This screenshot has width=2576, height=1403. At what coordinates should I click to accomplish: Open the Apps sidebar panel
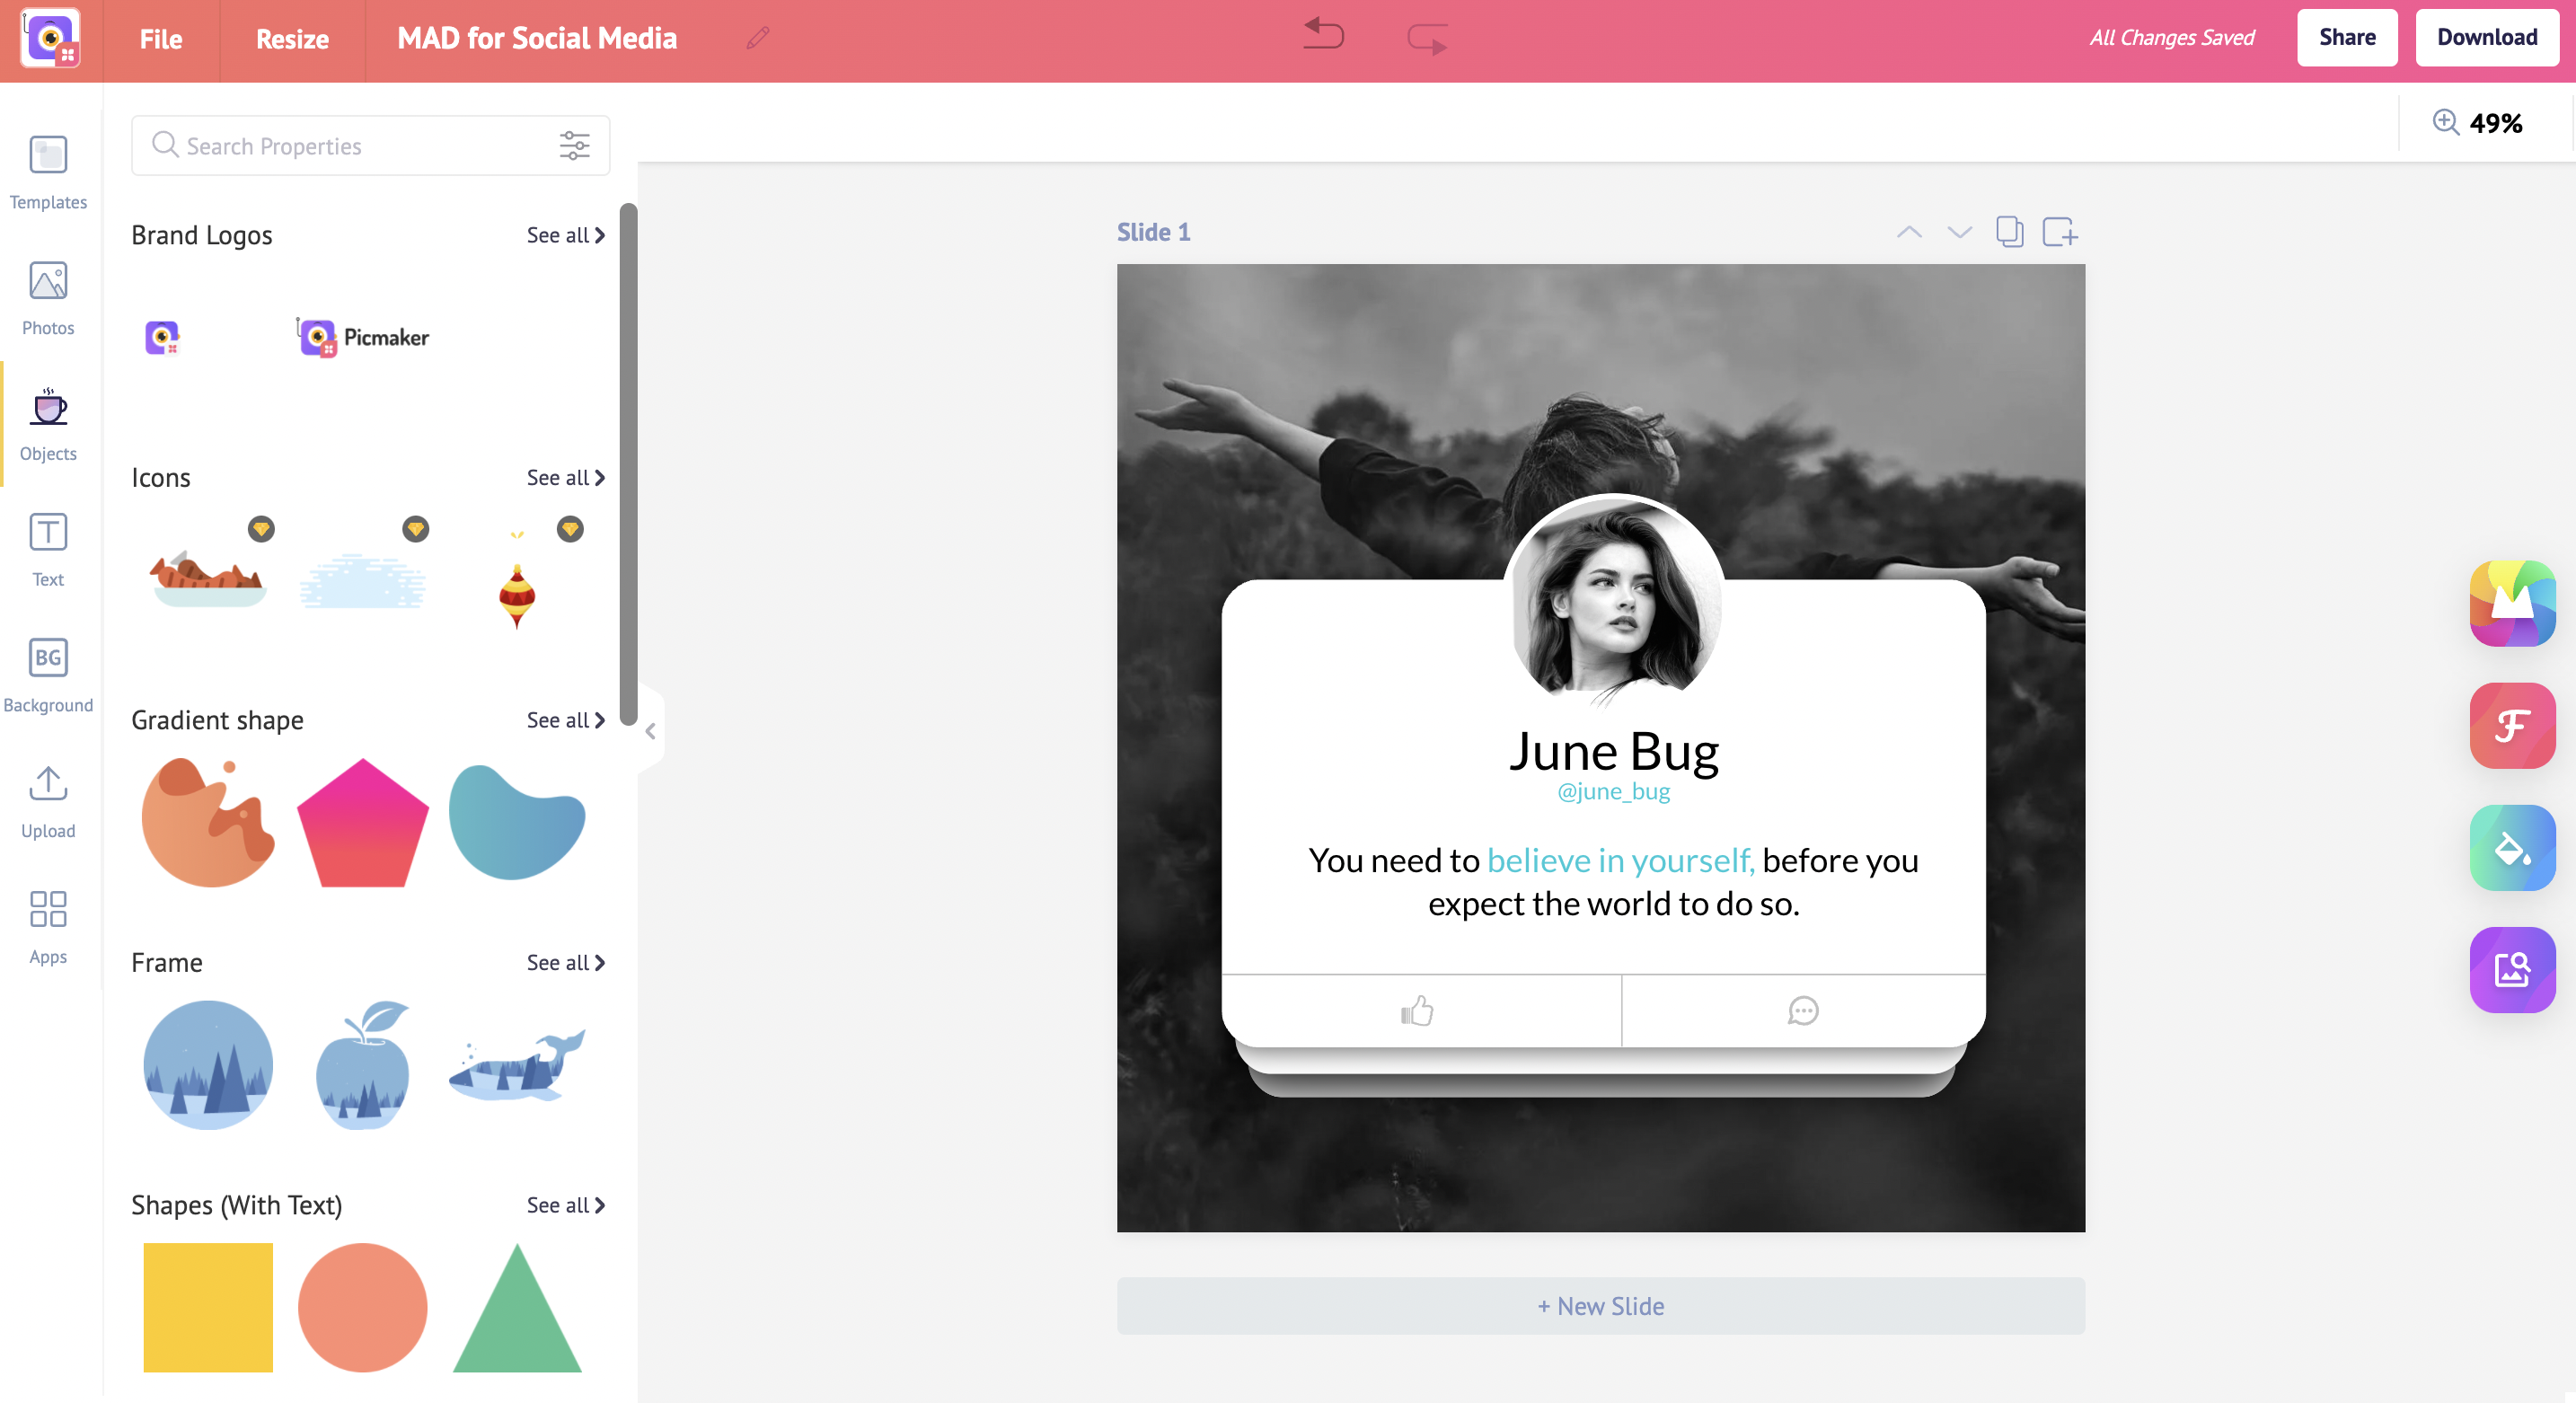pyautogui.click(x=48, y=929)
